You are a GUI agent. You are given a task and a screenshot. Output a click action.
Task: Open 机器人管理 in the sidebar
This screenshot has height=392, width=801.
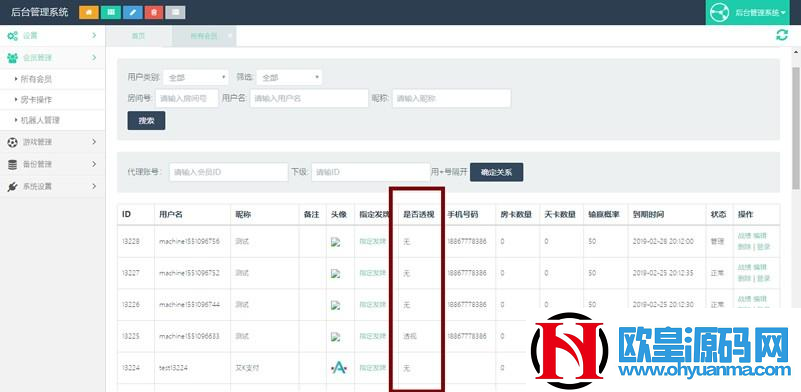click(40, 121)
